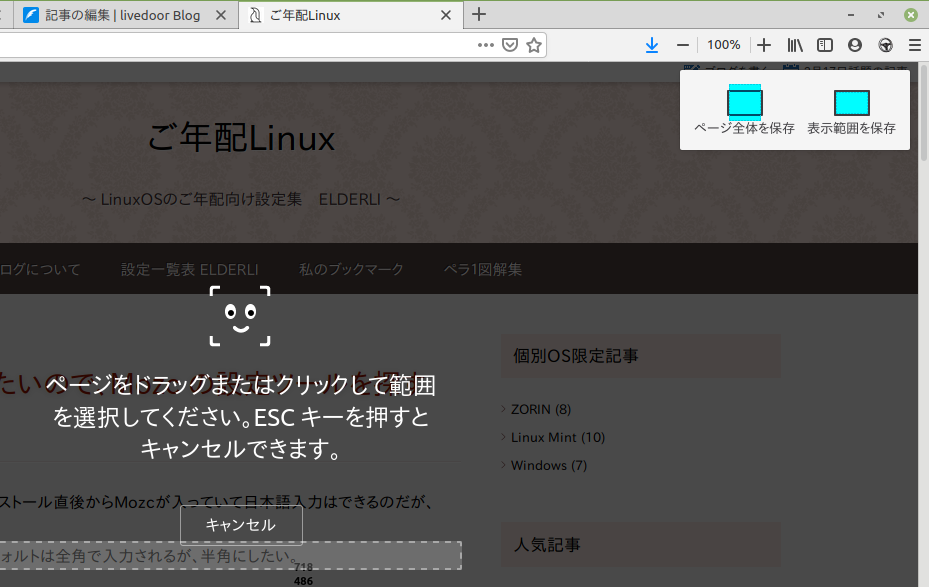929x587 pixels.
Task: Reset zoom level at 100%
Action: pos(723,45)
